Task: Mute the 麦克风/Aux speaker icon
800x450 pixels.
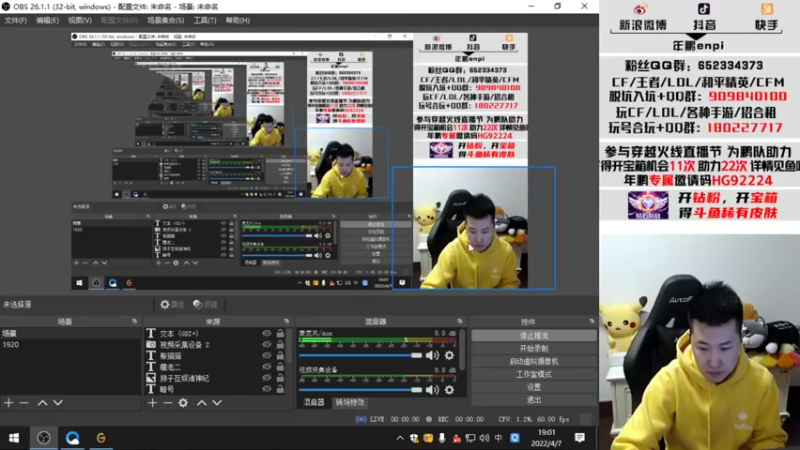Action: (x=432, y=356)
